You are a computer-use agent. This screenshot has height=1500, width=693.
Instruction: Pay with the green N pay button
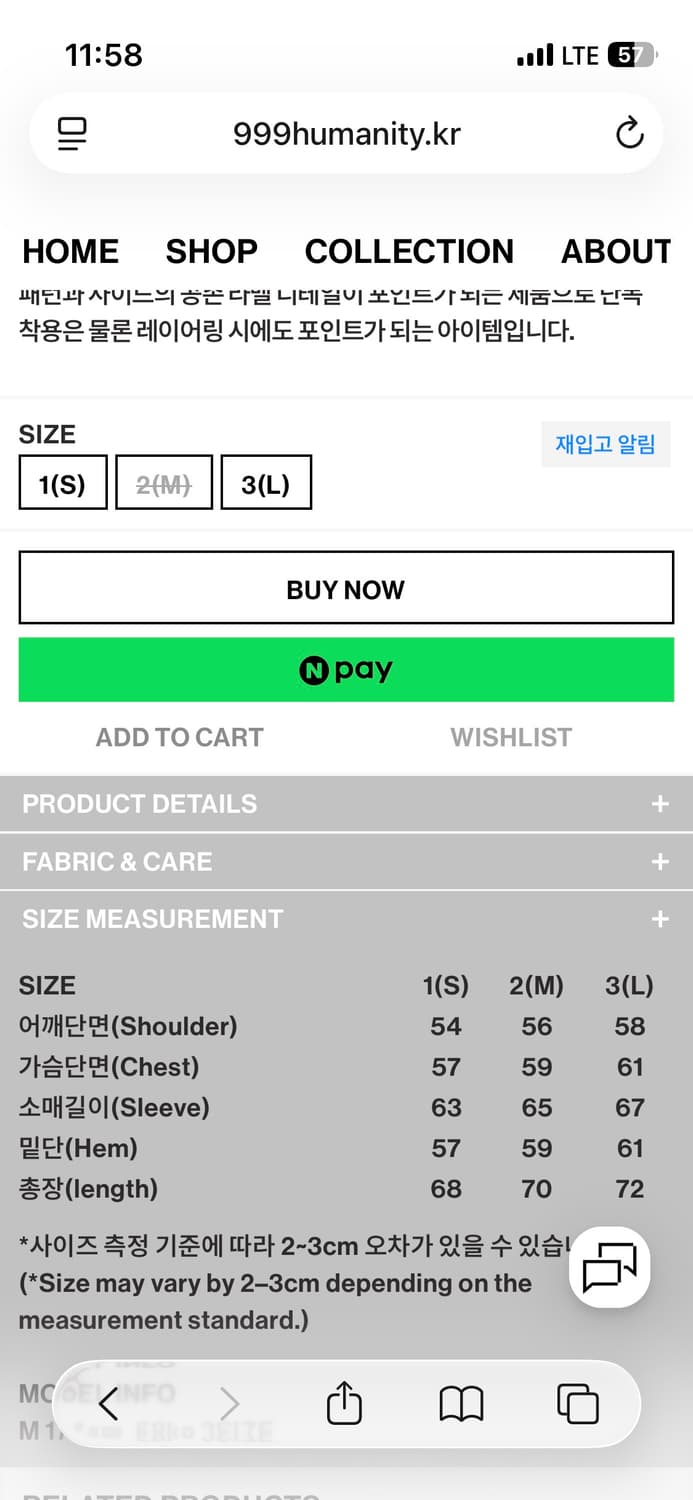346,670
